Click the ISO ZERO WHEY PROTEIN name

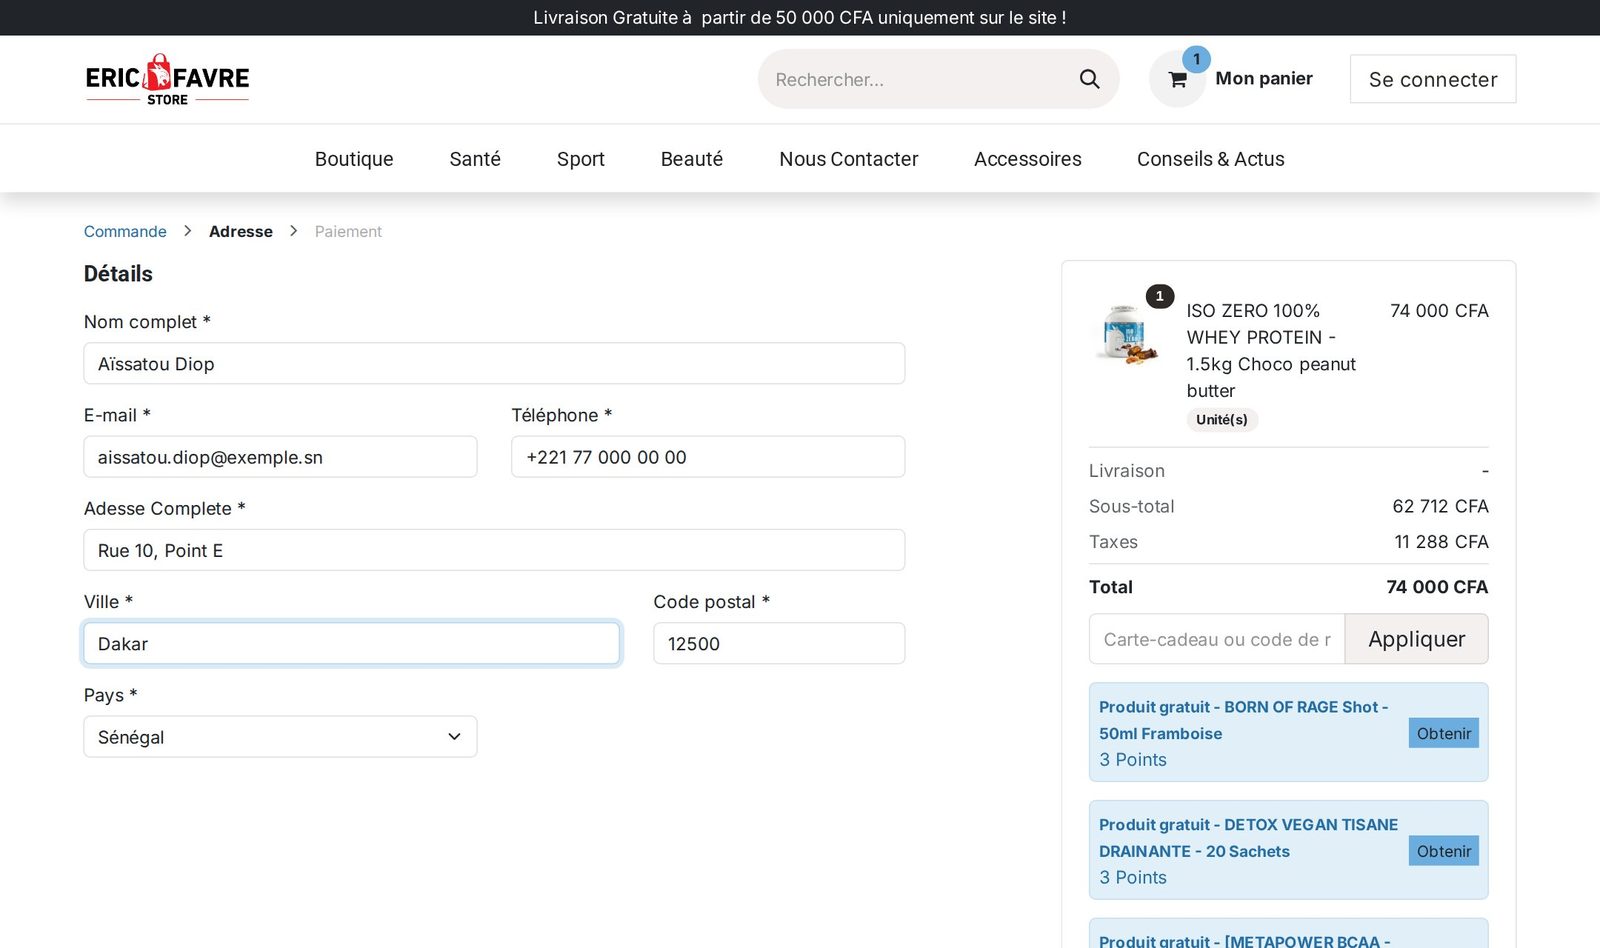[1271, 351]
